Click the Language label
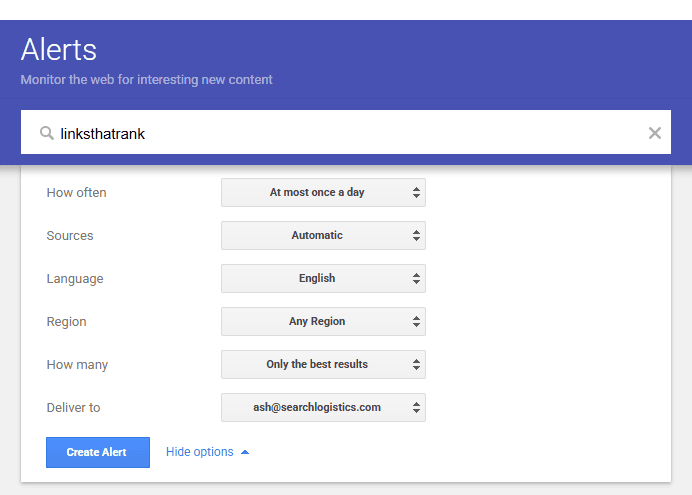 pyautogui.click(x=75, y=279)
